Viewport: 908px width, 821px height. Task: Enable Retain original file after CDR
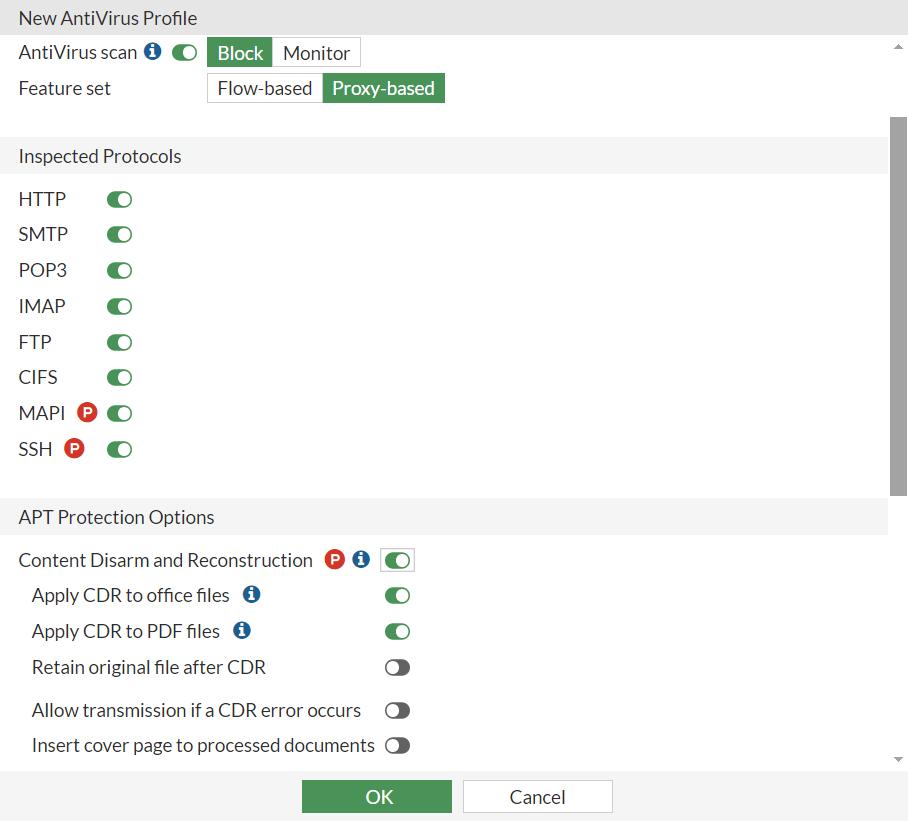coord(398,667)
